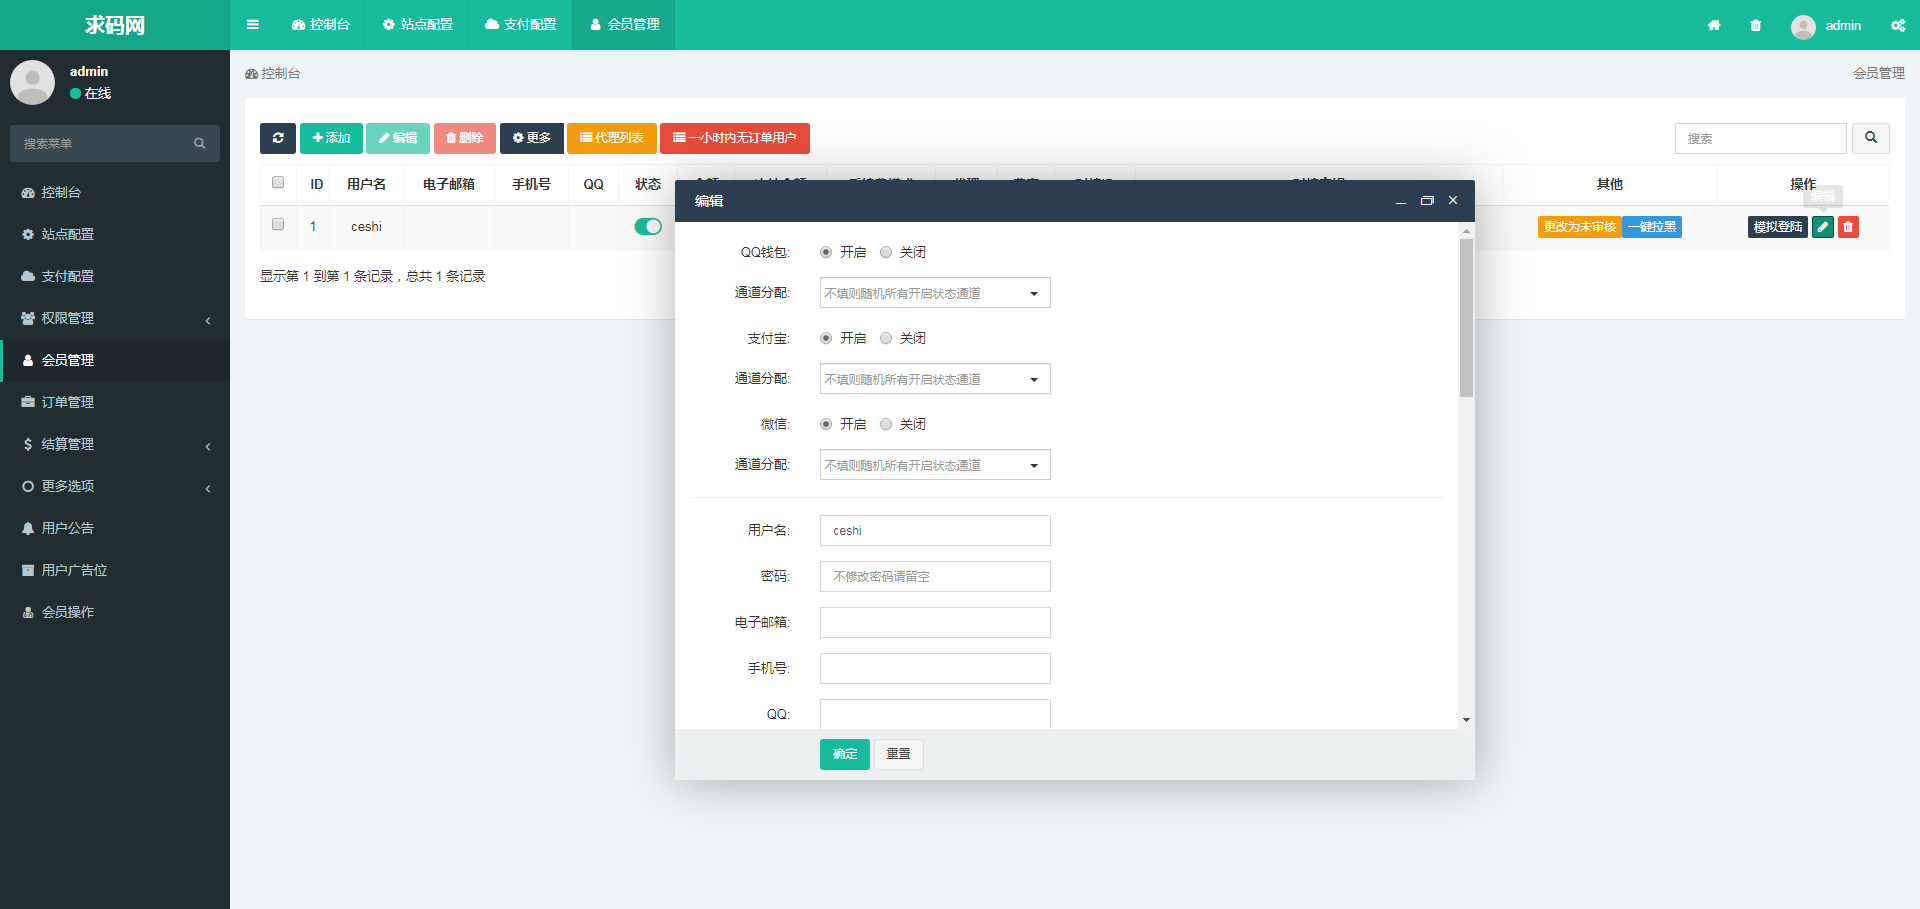Check the checkbox on the ceshi row
The image size is (1920, 909).
tap(278, 225)
